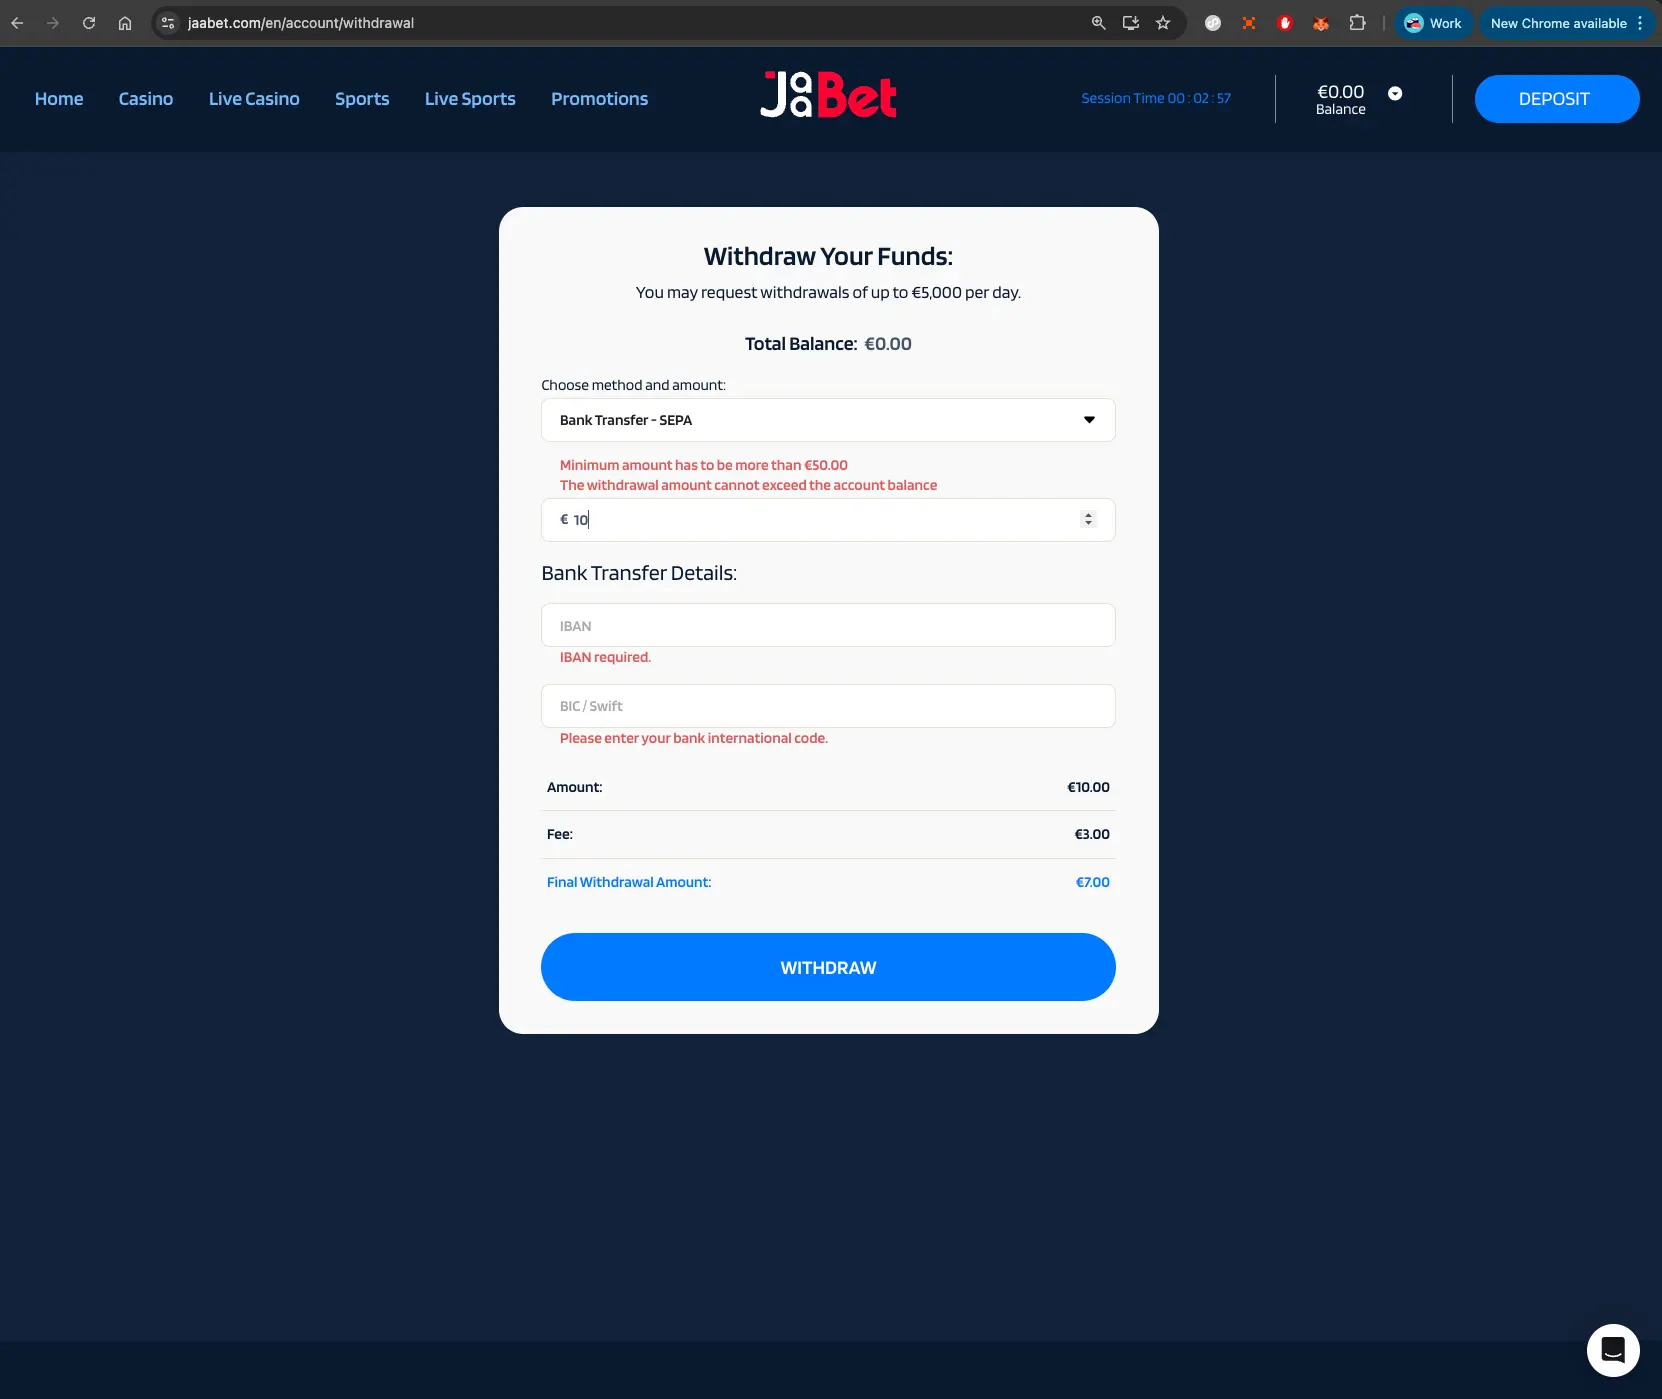Click the Minimum amount €50.00 error message

click(704, 465)
